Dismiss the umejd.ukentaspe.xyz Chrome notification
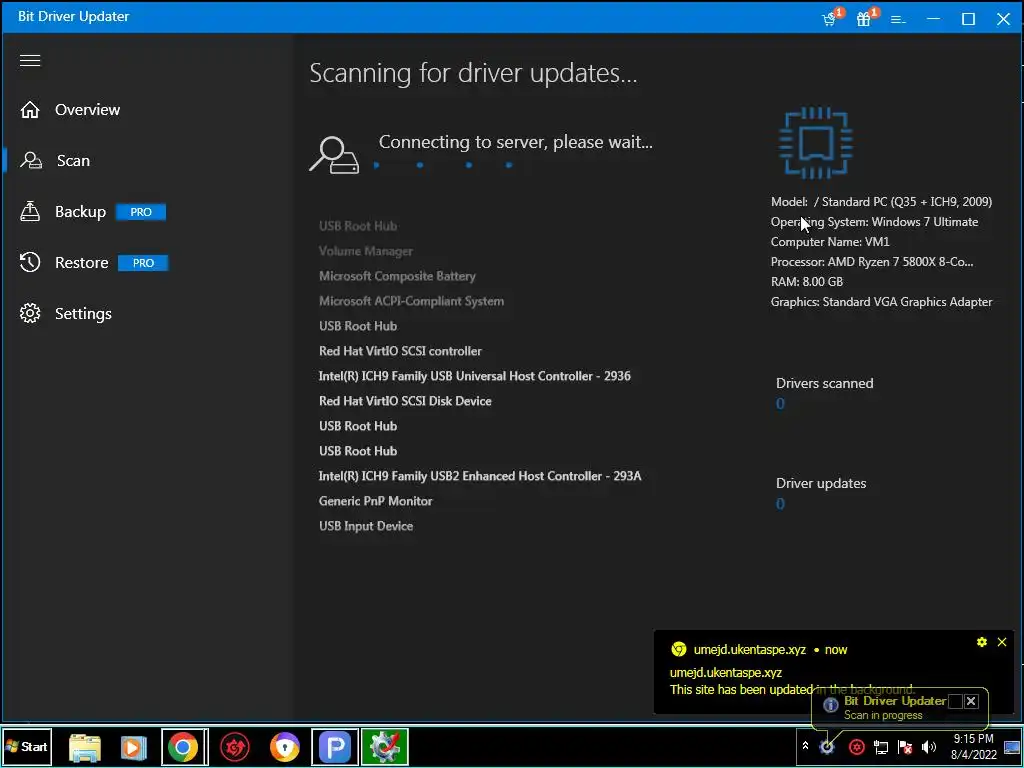Viewport: 1024px width, 768px height. pos(1002,642)
